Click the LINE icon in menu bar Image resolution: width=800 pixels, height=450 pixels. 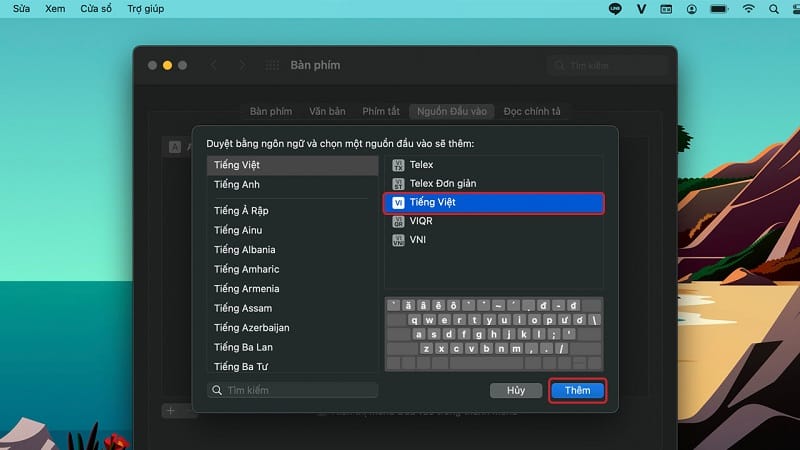coord(615,8)
